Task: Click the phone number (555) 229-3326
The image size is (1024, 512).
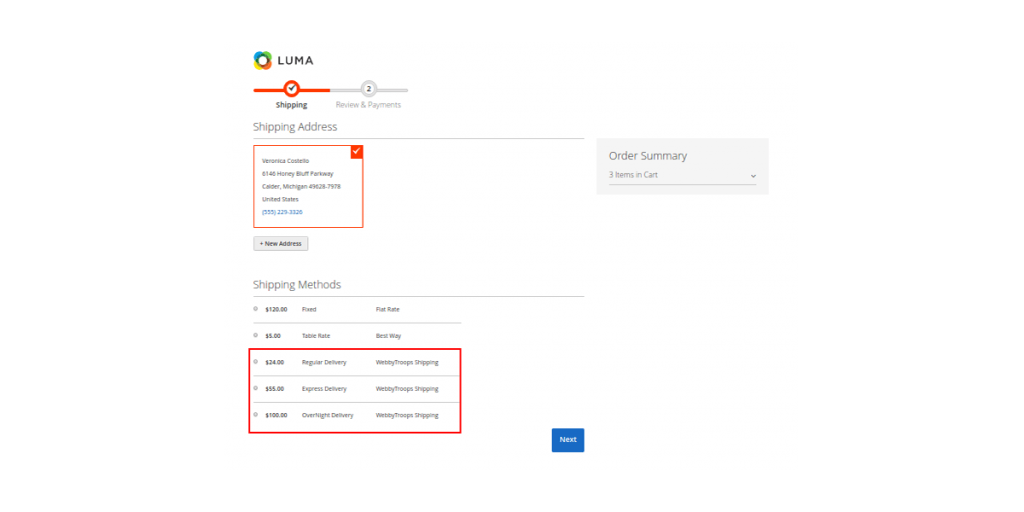Action: (x=282, y=212)
